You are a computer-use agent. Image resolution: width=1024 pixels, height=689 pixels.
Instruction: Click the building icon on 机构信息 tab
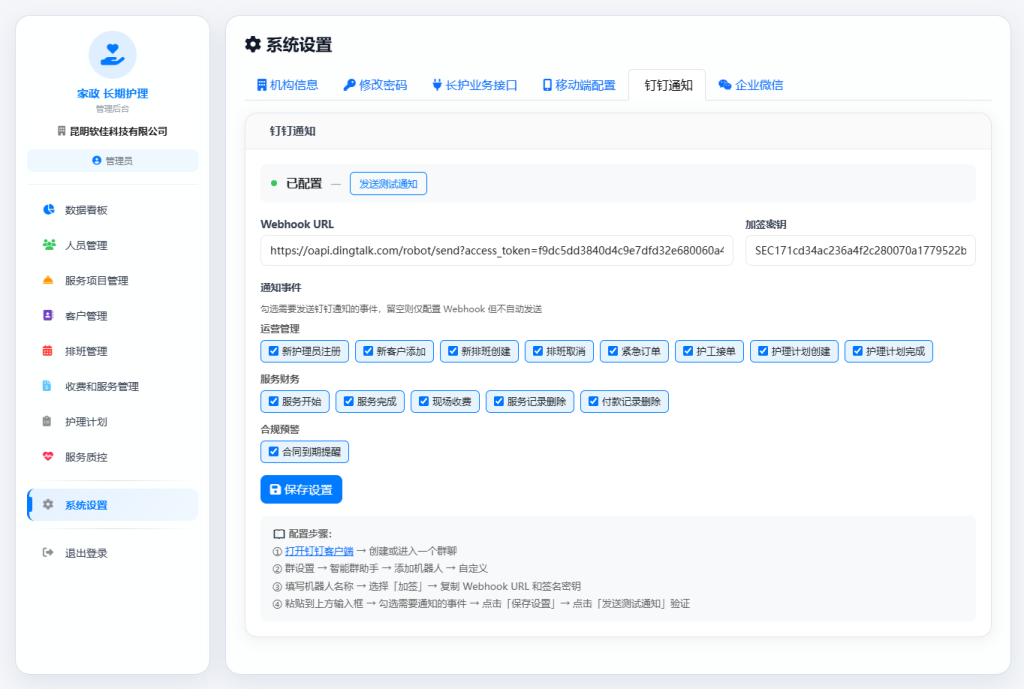point(262,85)
